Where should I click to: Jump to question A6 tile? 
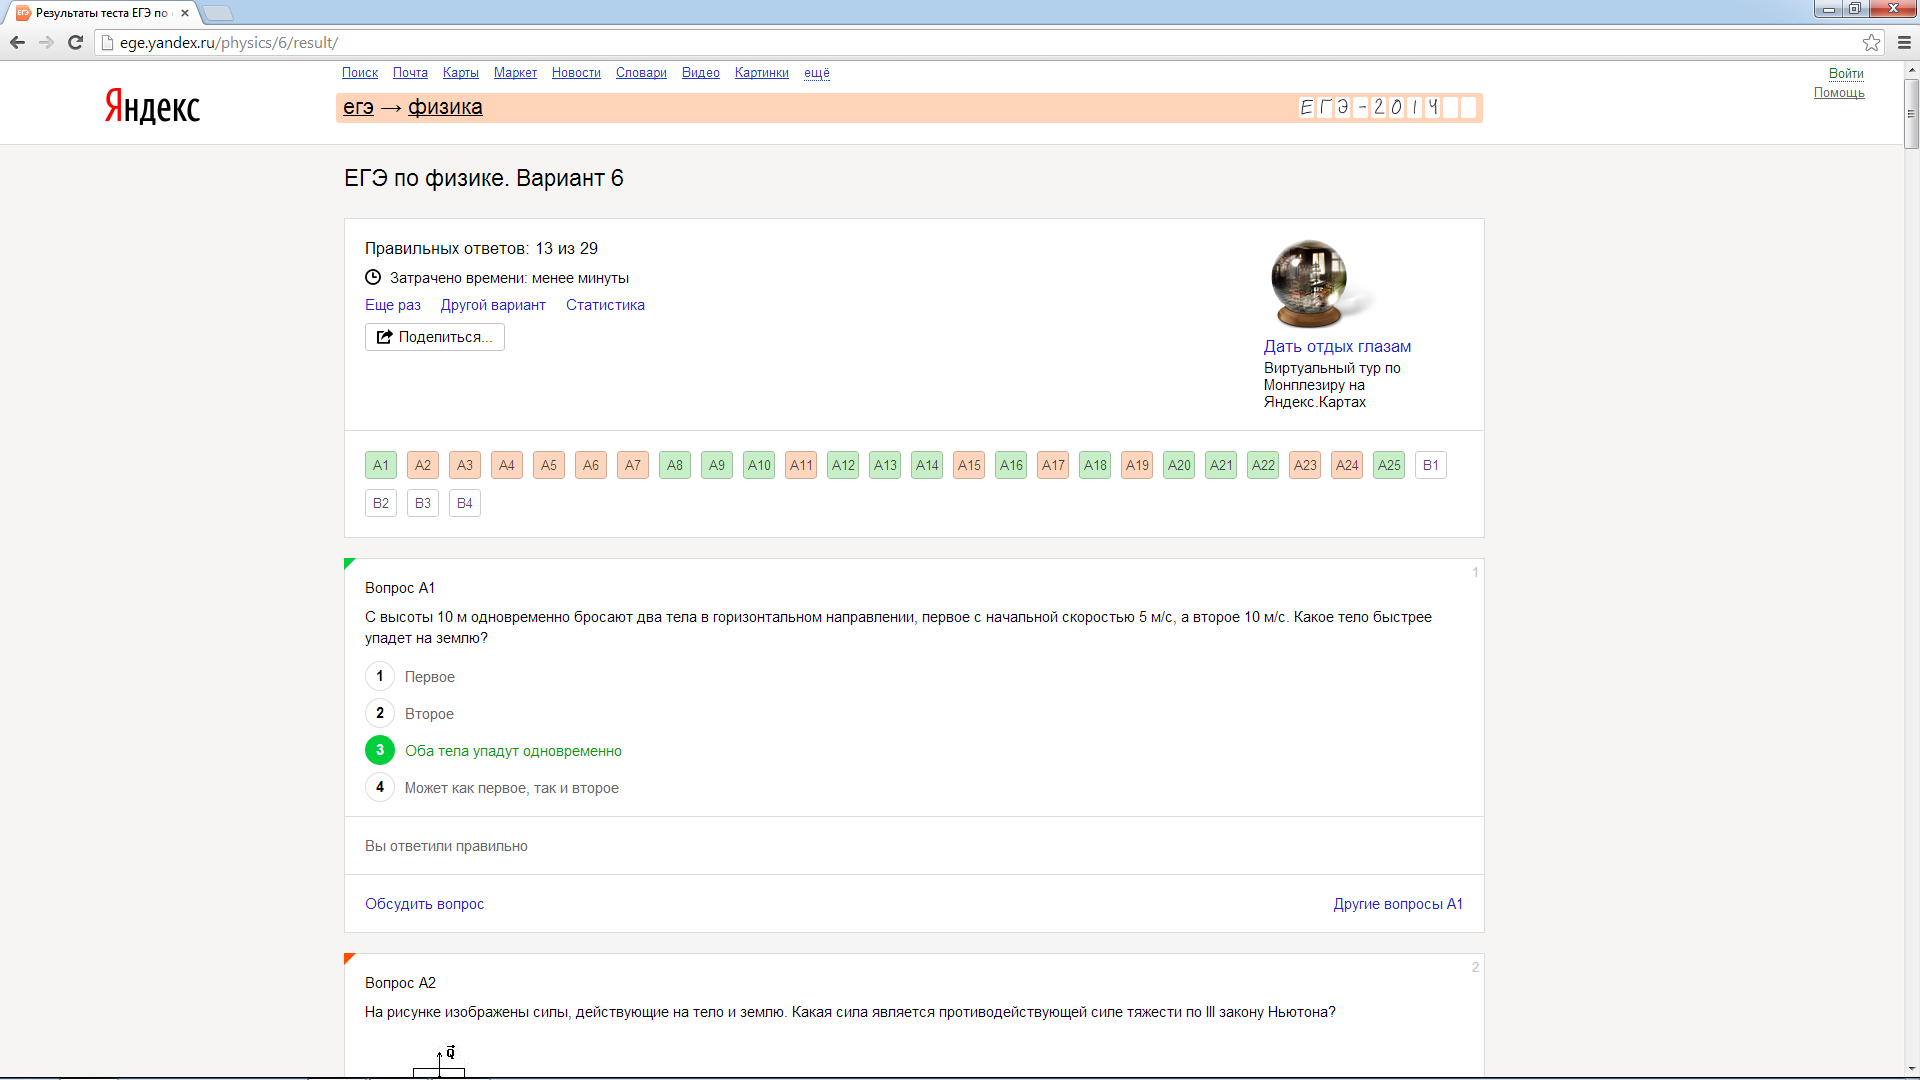pyautogui.click(x=591, y=465)
